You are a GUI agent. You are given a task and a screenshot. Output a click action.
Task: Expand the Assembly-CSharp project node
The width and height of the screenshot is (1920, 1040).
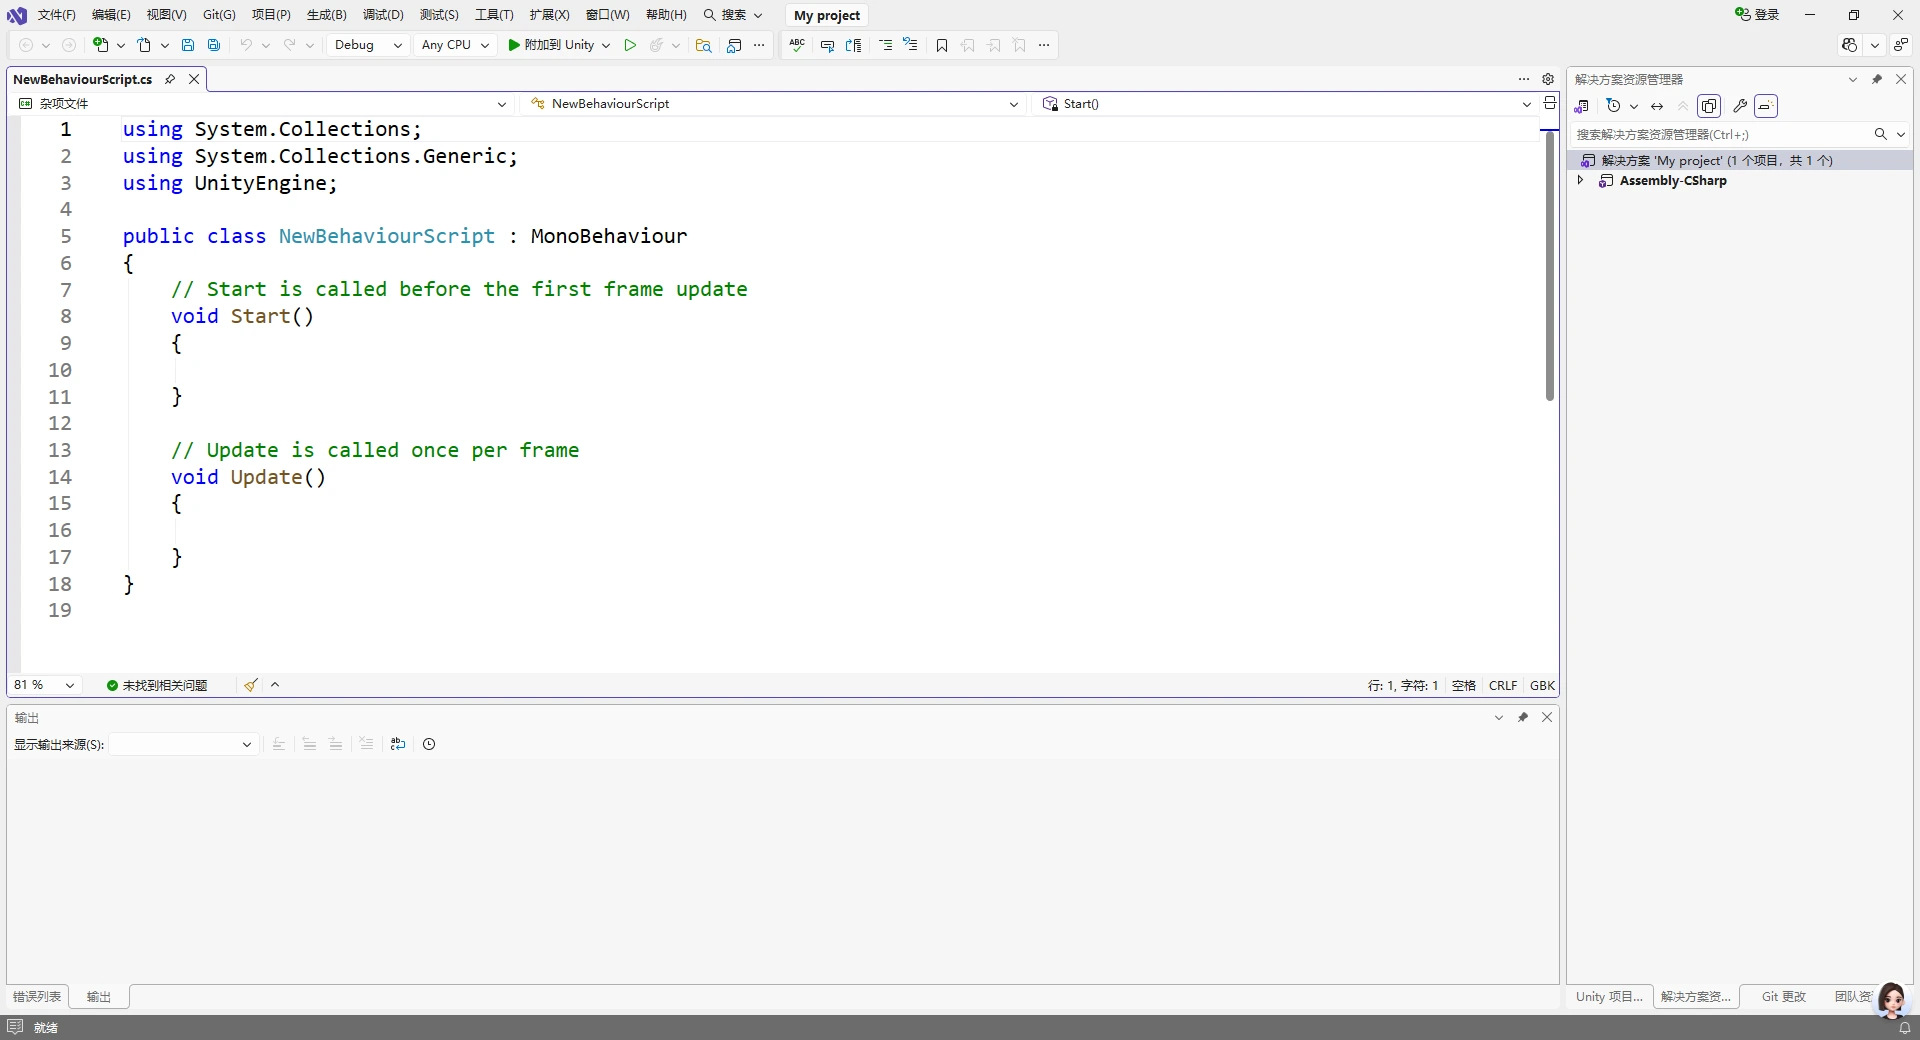pyautogui.click(x=1581, y=181)
